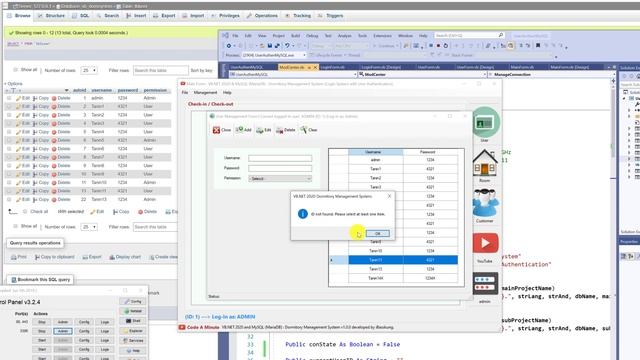Open the Structure tab in phpMyAdmin
Screen dimensions: 640x360
[x=51, y=16]
